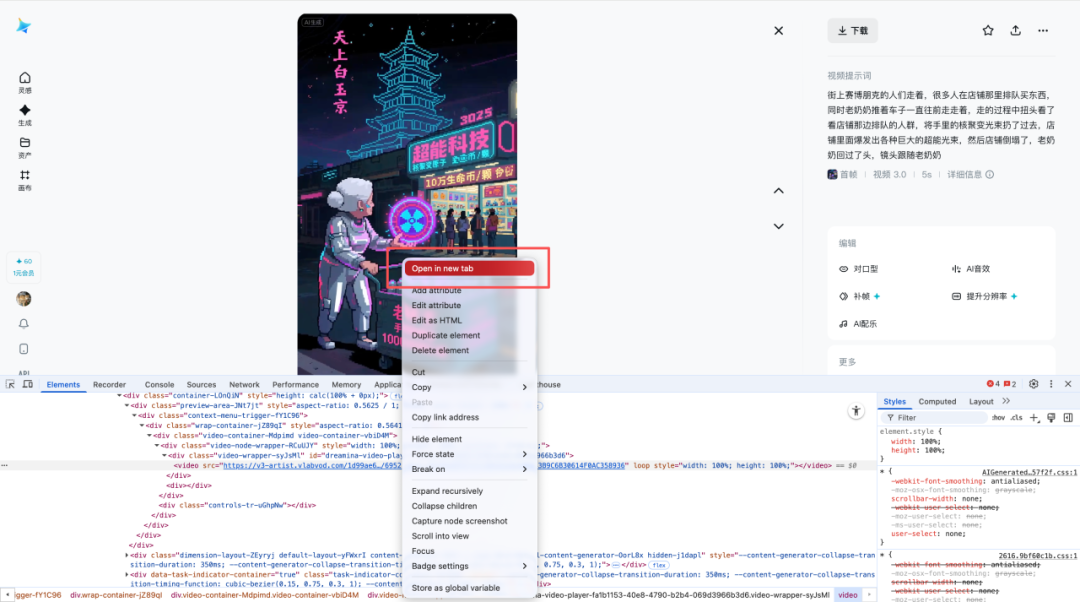The width and height of the screenshot is (1080, 602).
Task: Open the Copy submenu in context menu
Action: pyautogui.click(x=469, y=387)
